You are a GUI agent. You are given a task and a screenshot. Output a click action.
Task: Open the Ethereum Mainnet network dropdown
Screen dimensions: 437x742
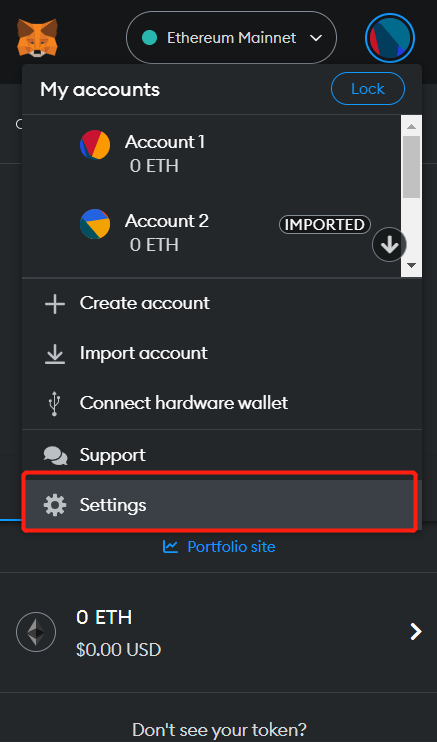(231, 37)
